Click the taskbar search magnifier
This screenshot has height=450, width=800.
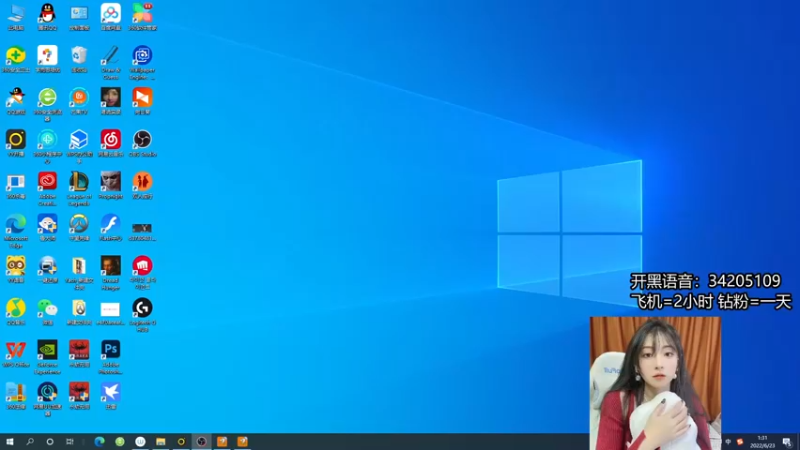pyautogui.click(x=30, y=441)
